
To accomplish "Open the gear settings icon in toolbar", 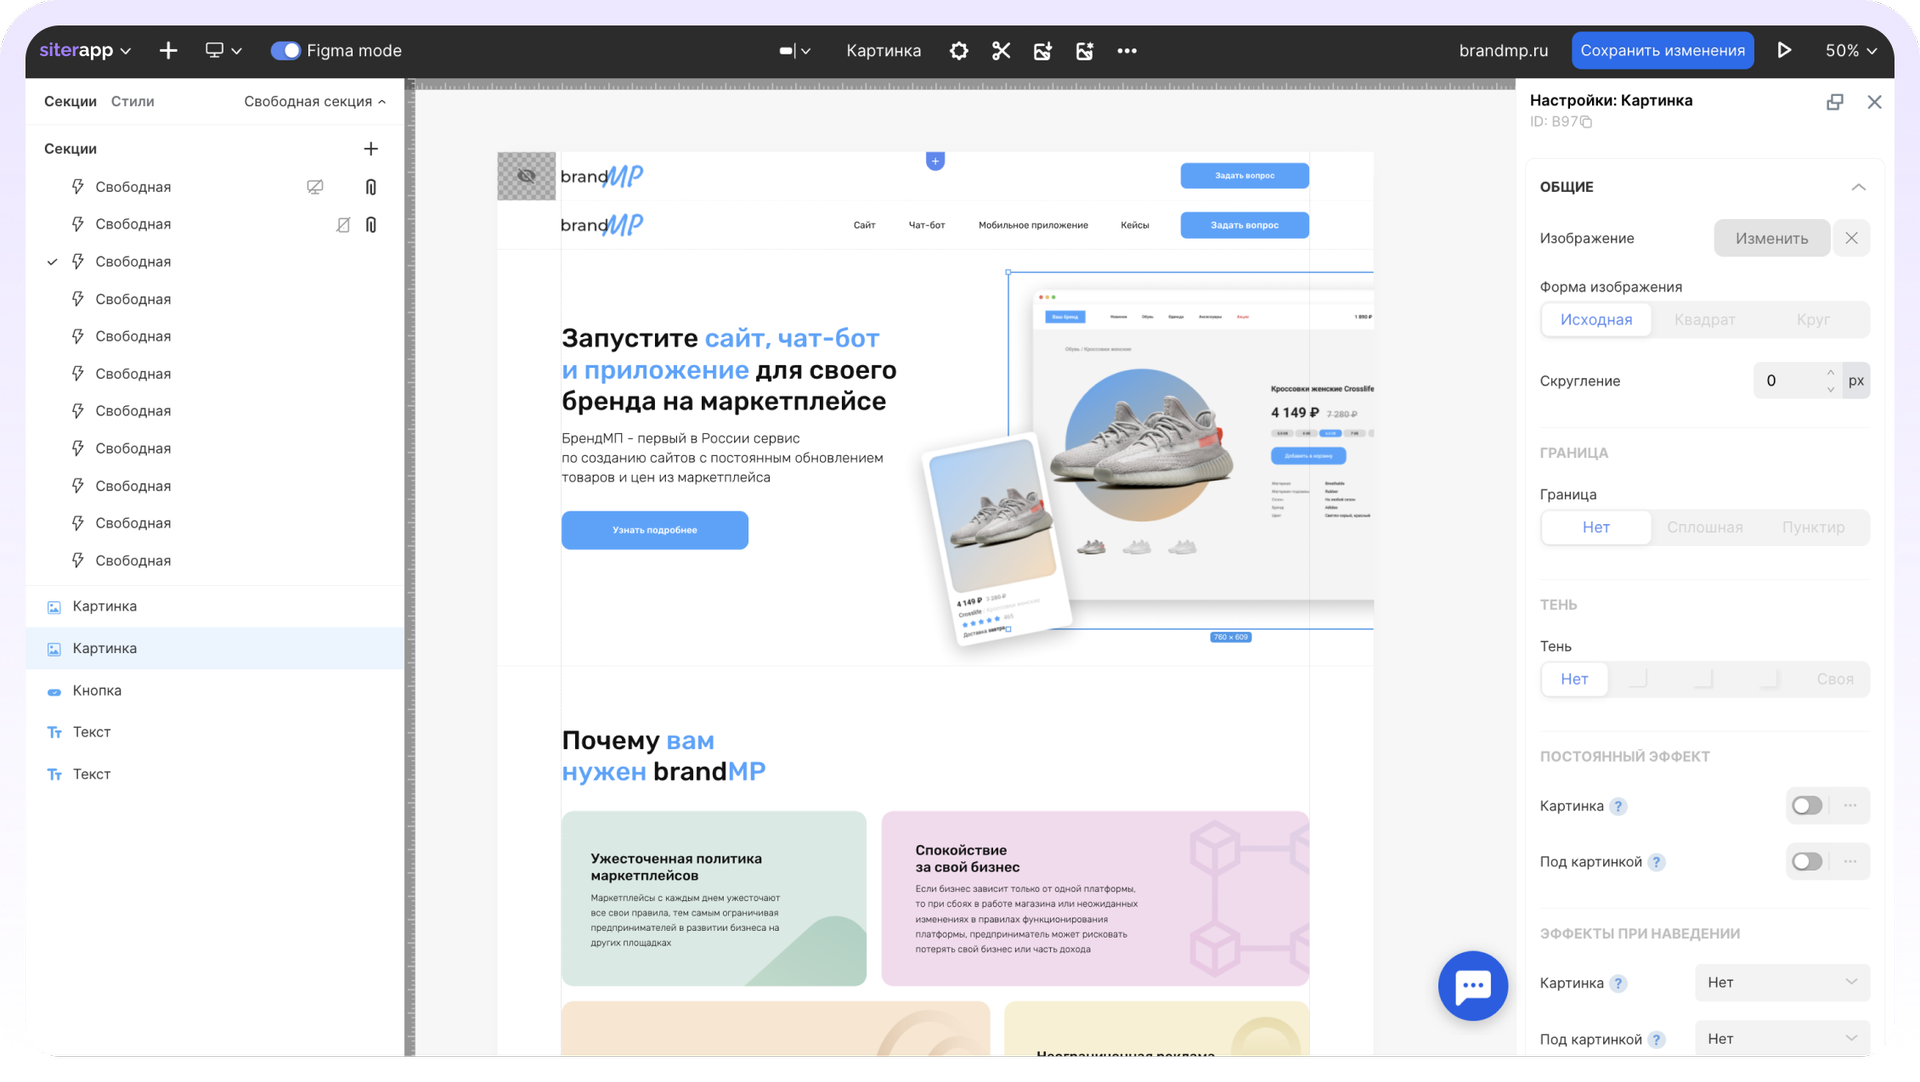I will (958, 51).
